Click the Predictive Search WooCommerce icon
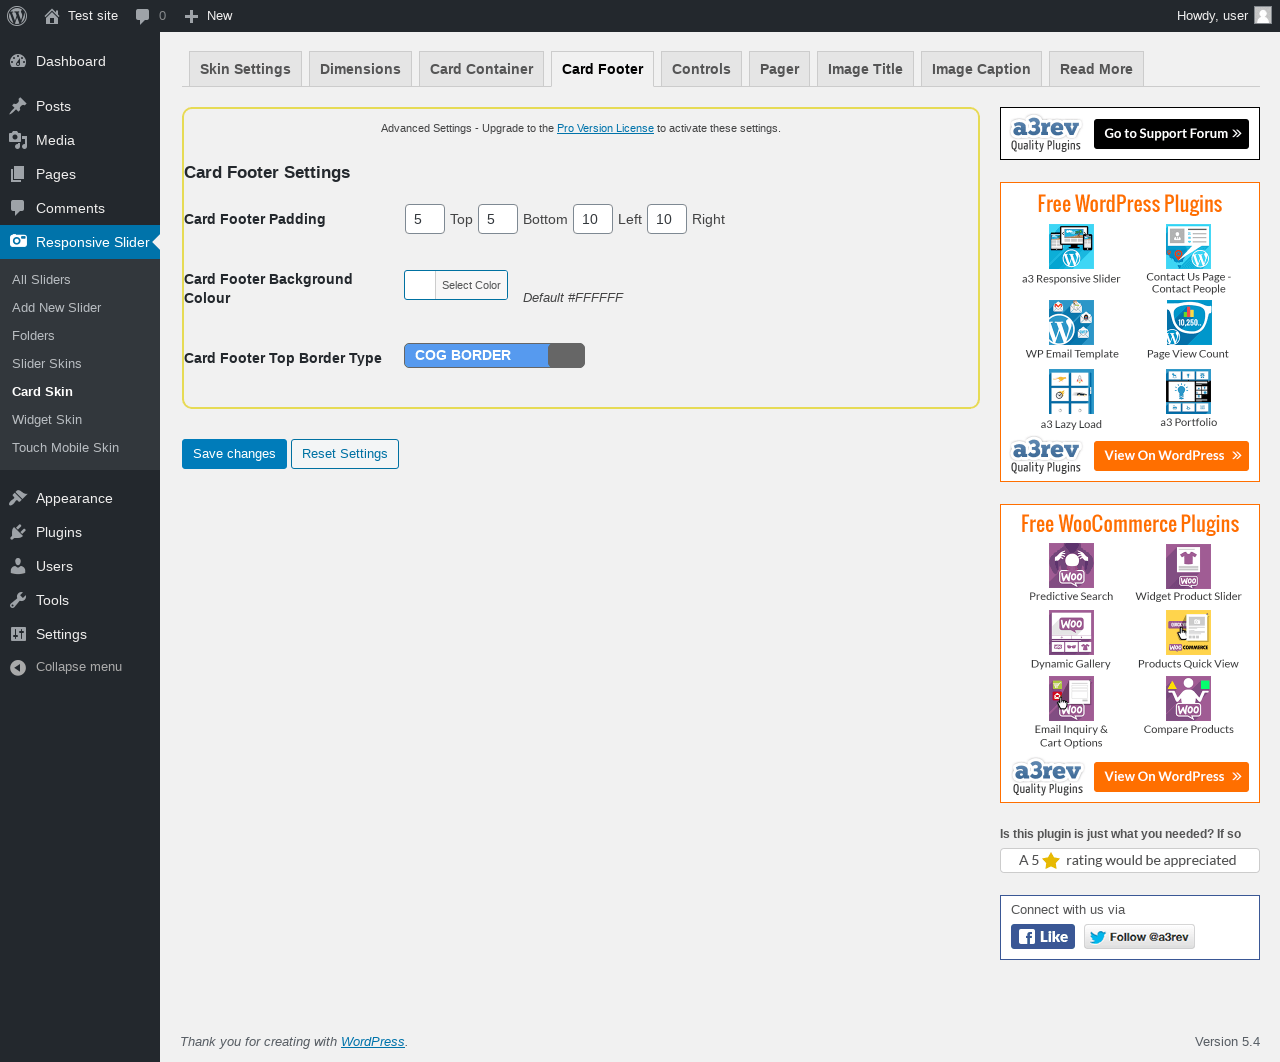Screen dimensions: 1280x1062 tap(1071, 566)
